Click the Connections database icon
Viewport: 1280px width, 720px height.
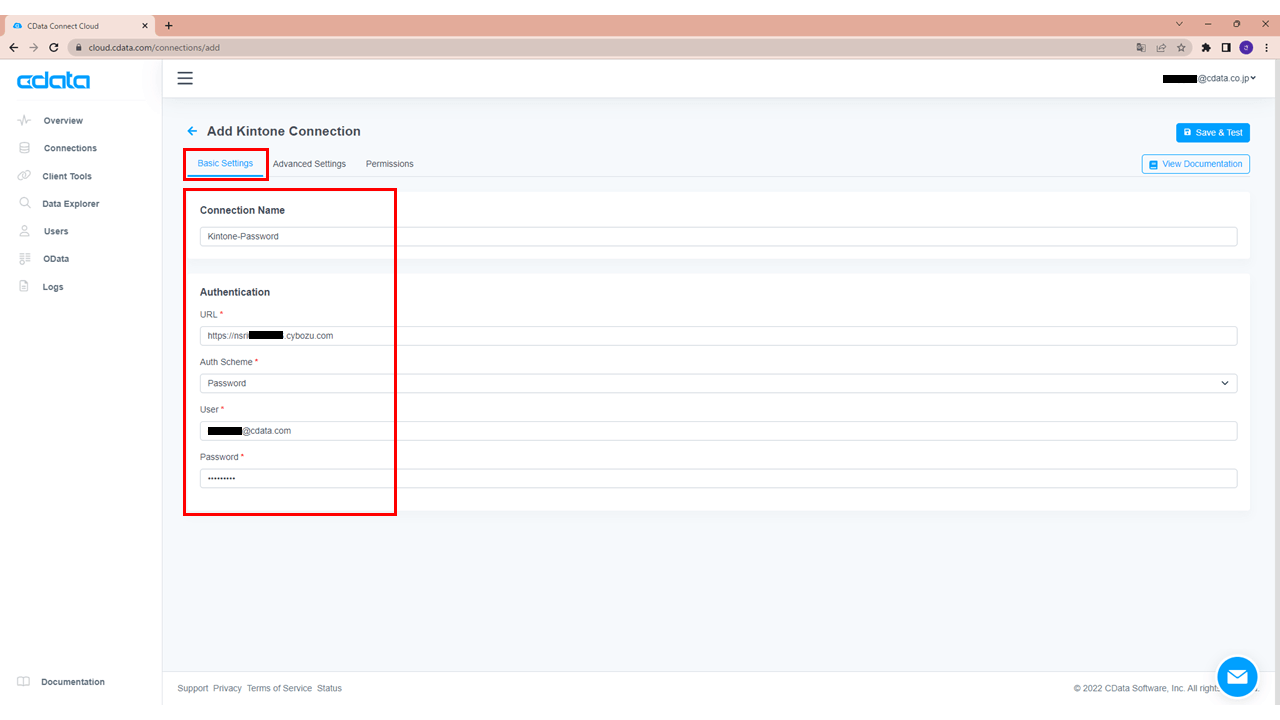click(24, 148)
